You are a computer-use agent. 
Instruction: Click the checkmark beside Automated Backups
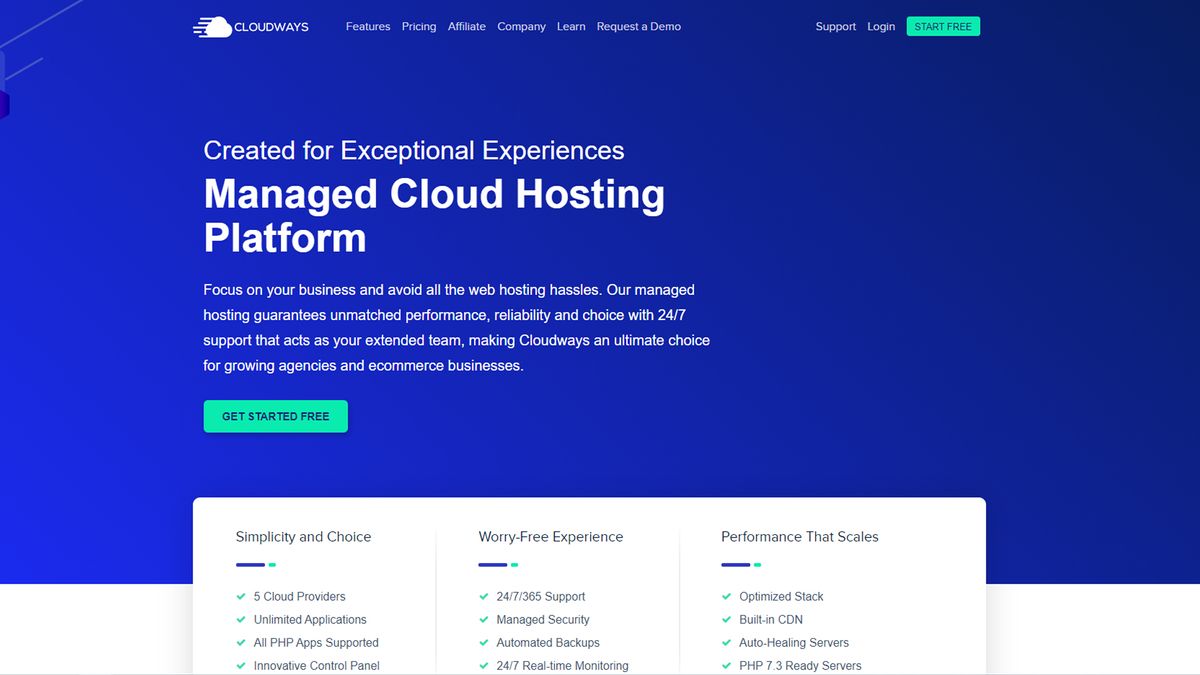tap(484, 642)
